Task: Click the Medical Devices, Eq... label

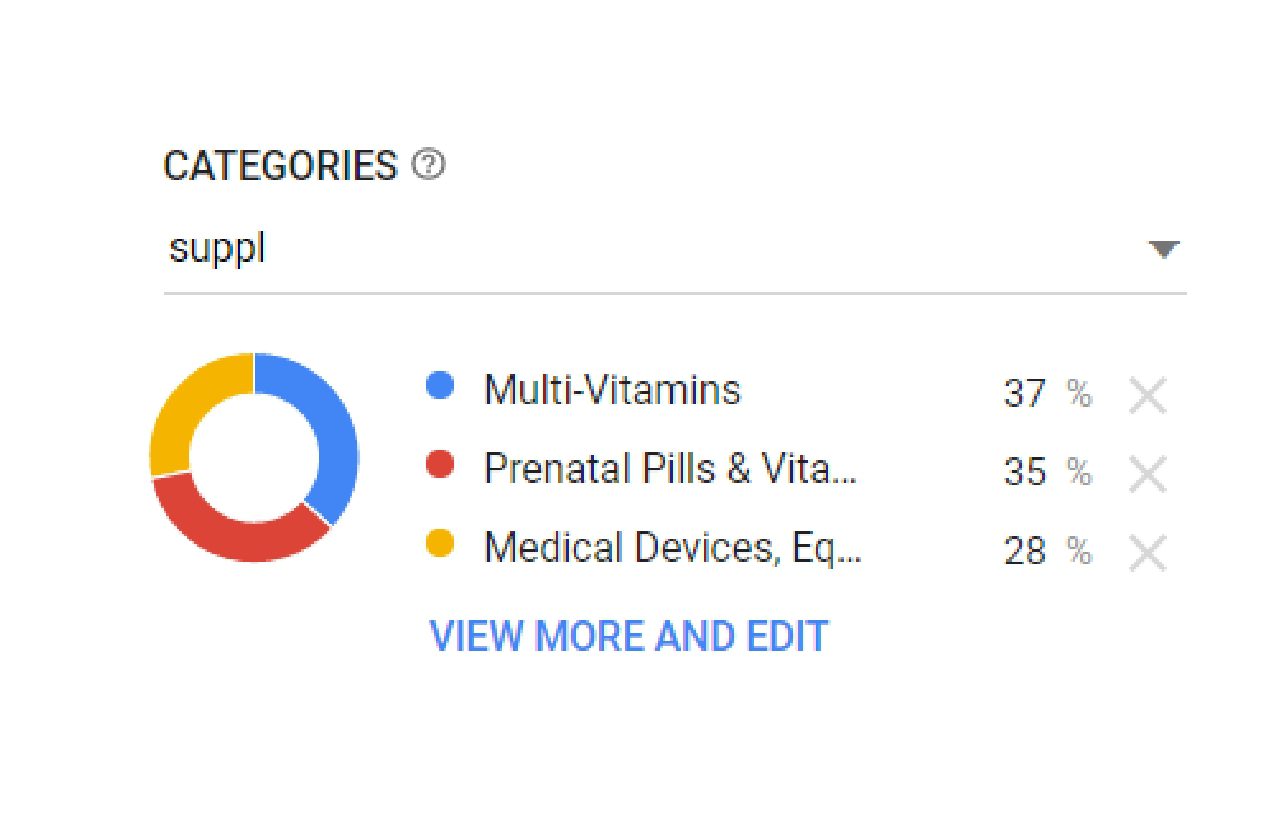Action: 672,548
